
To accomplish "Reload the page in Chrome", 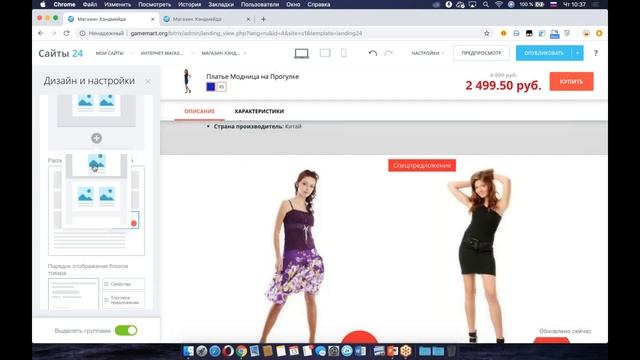I will [x=67, y=33].
